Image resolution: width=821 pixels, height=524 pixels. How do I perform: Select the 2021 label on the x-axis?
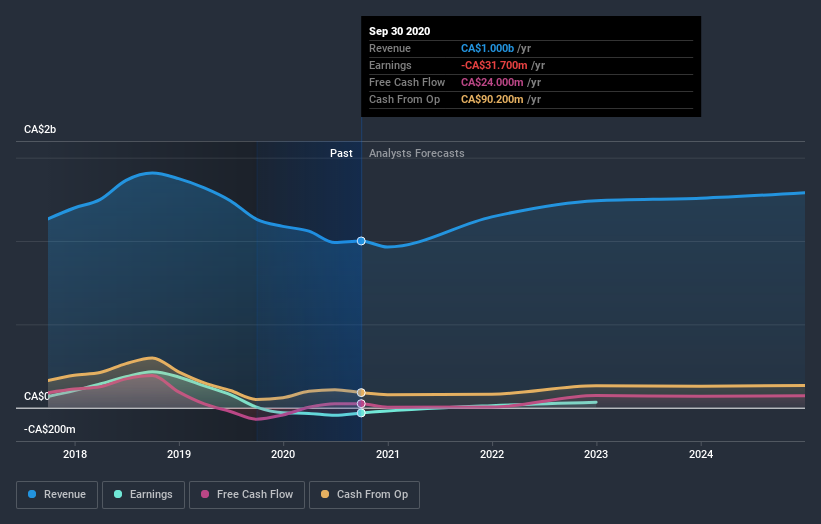[x=387, y=454]
